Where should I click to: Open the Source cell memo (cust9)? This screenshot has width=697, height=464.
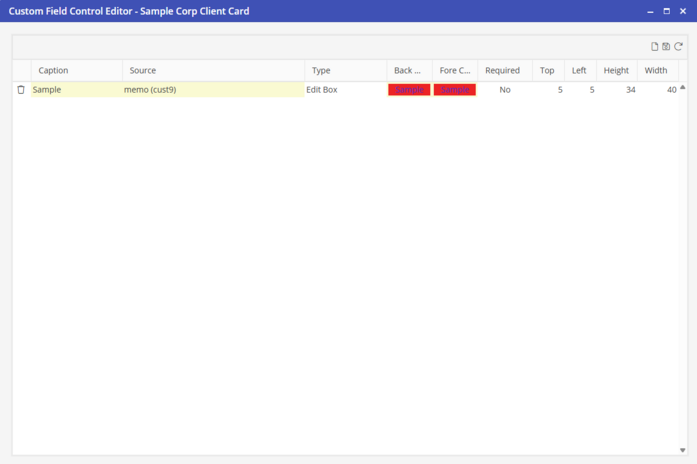pyautogui.click(x=213, y=90)
